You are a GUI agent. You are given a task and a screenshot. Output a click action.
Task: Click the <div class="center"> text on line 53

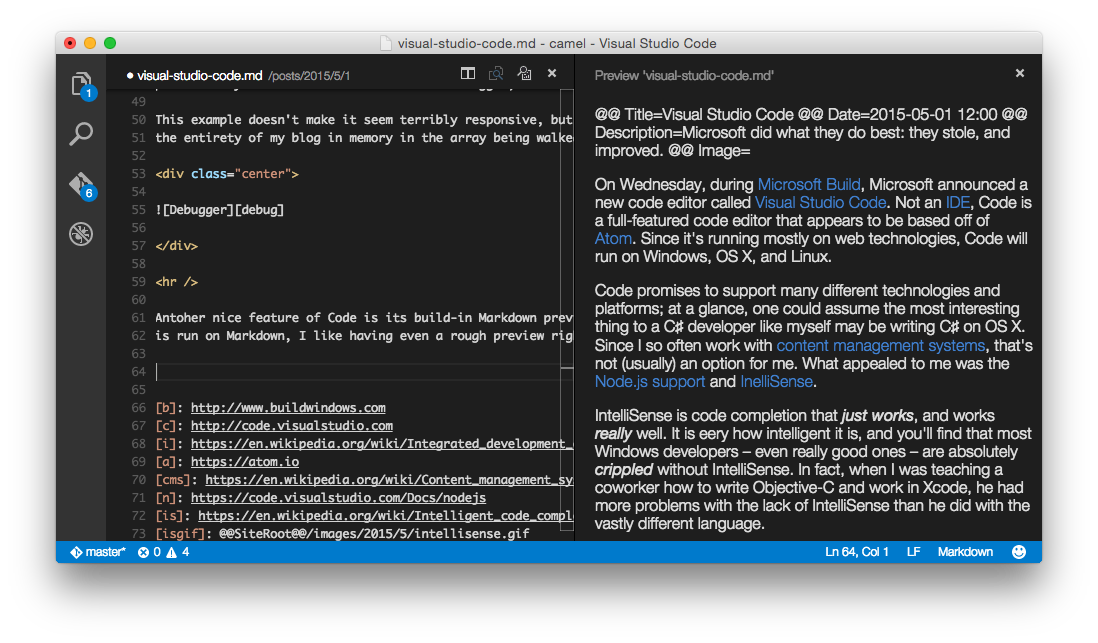pos(227,174)
